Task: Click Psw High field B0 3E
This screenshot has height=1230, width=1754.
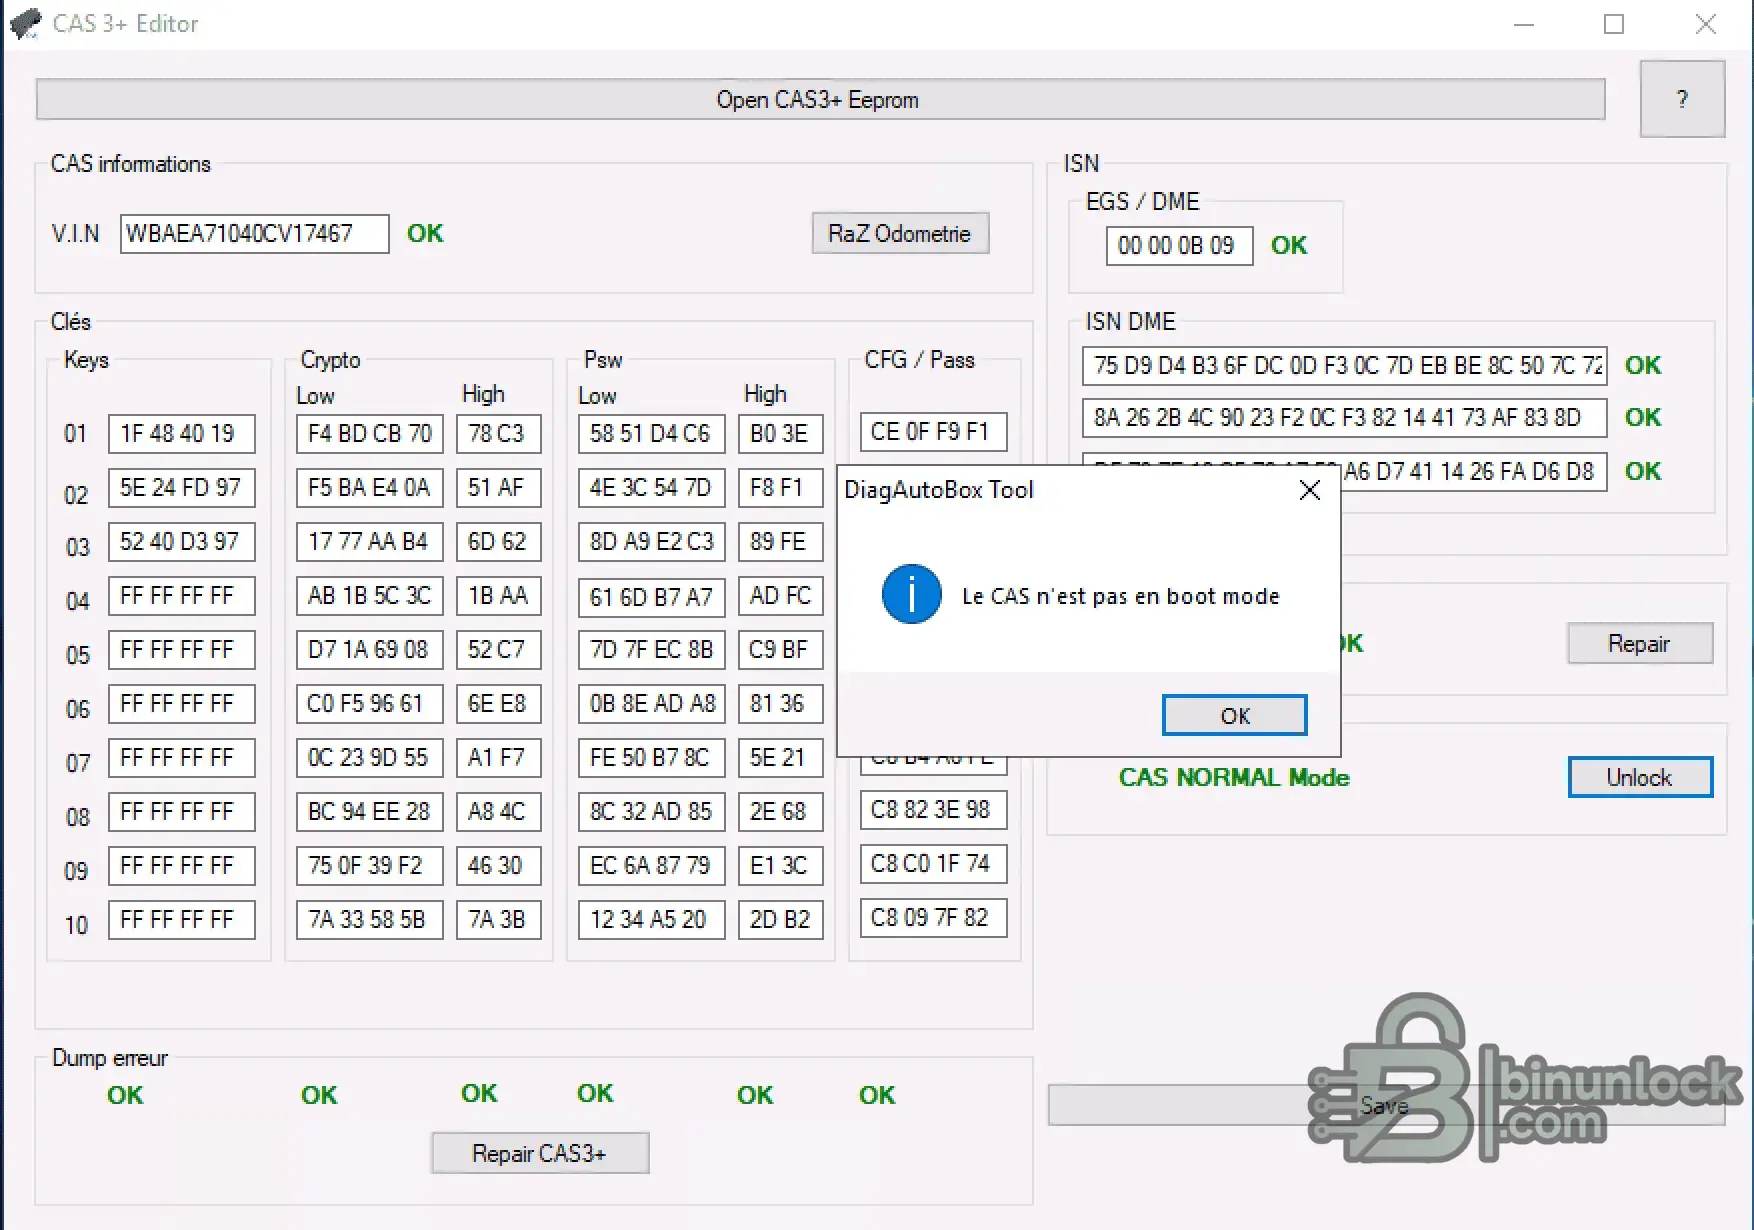Action: (780, 434)
